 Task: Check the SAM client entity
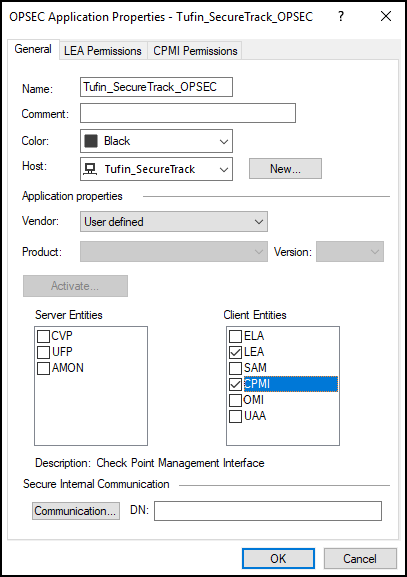[236, 368]
